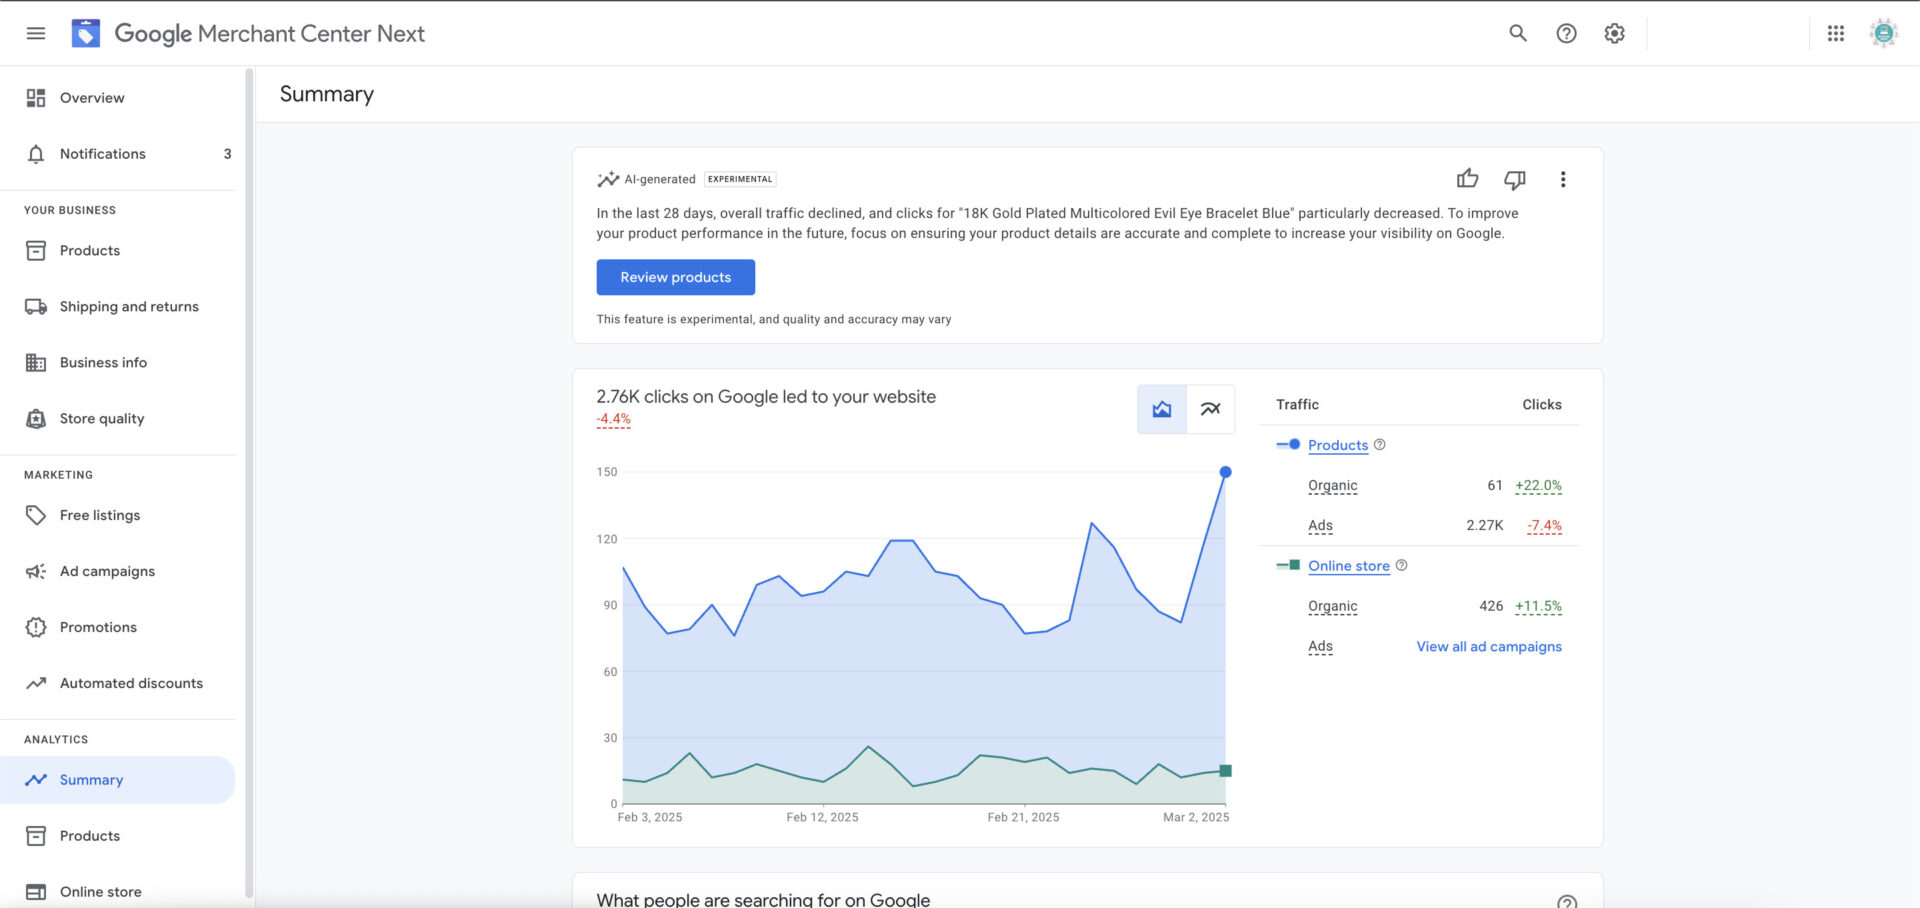The height and width of the screenshot is (908, 1920).
Task: Click the info icon next to Products traffic
Action: (x=1380, y=445)
